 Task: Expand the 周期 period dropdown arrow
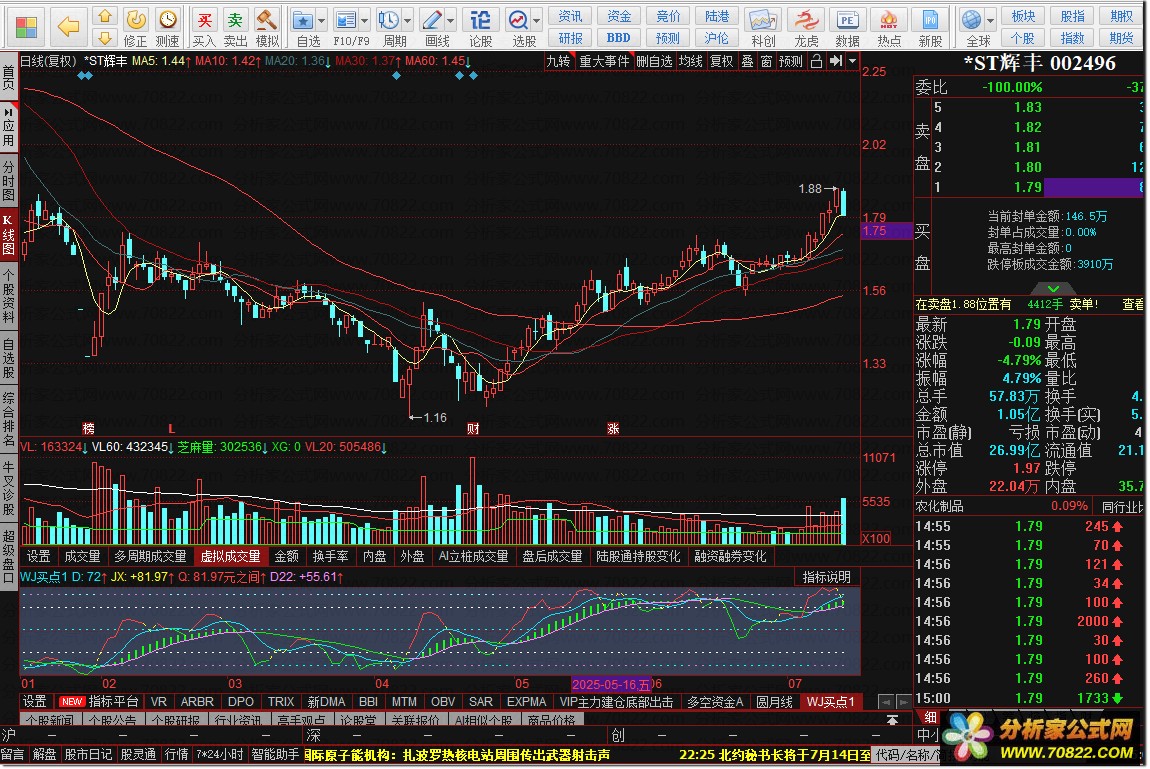(408, 21)
